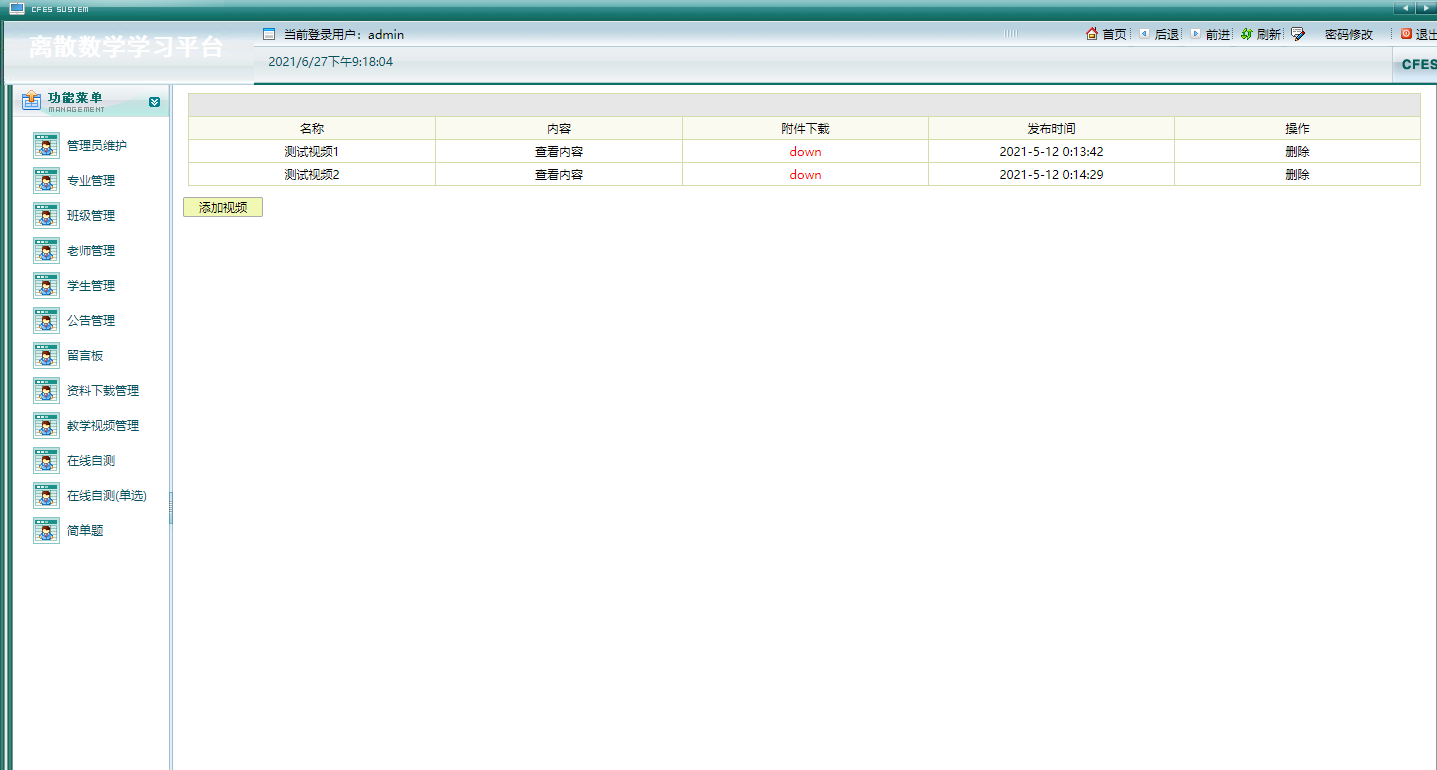Open 在线自测 from the menu

[x=91, y=461]
